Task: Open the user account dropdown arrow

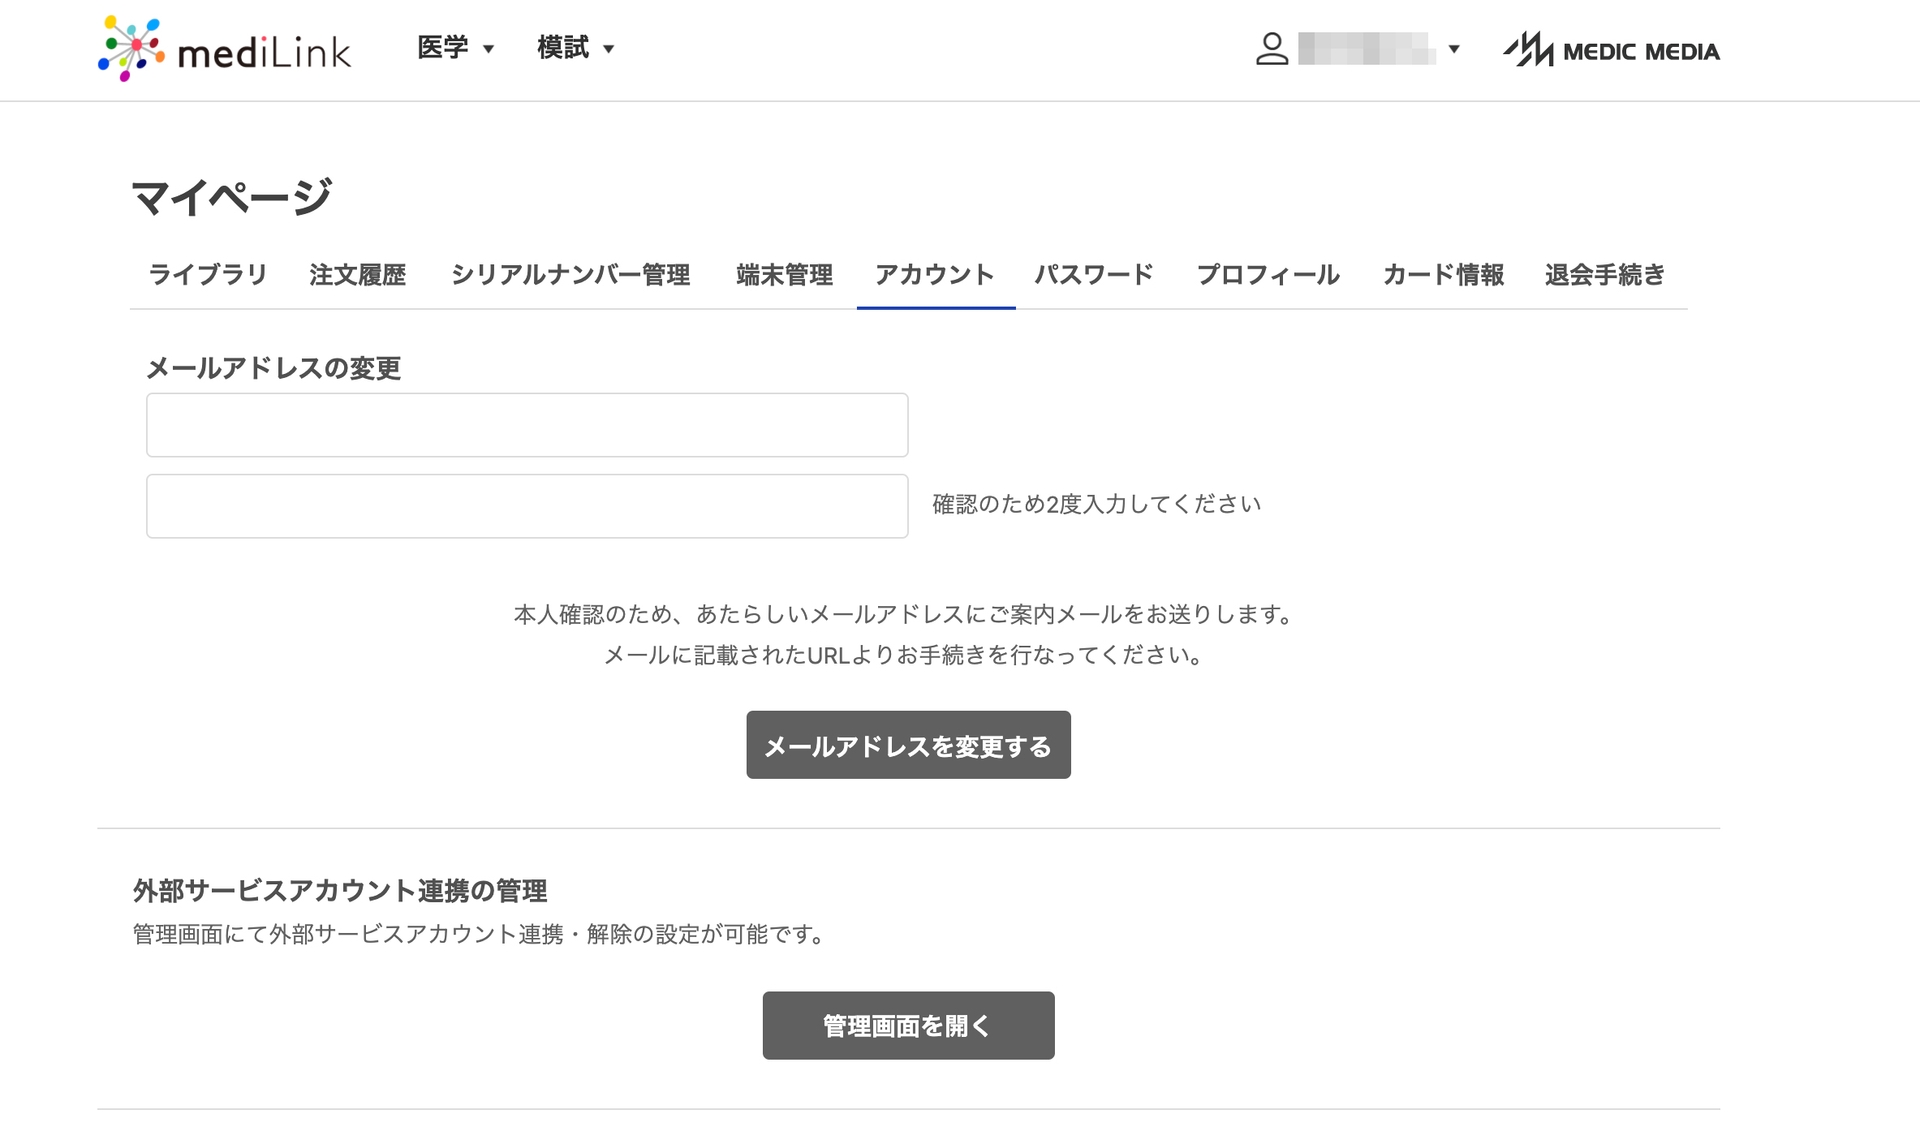Action: [1454, 49]
